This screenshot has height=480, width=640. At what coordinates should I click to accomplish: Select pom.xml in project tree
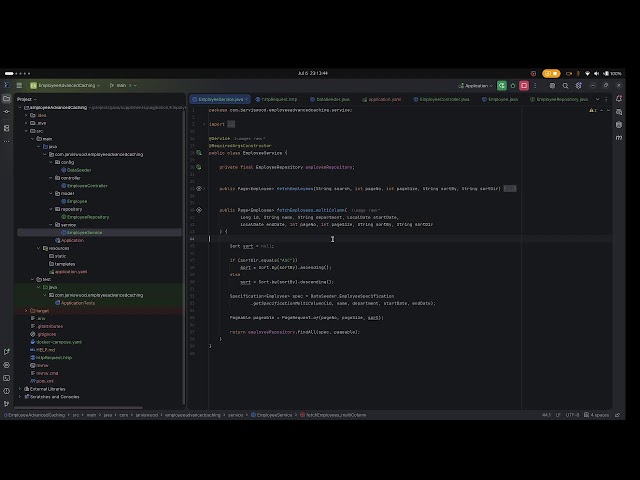coord(44,381)
